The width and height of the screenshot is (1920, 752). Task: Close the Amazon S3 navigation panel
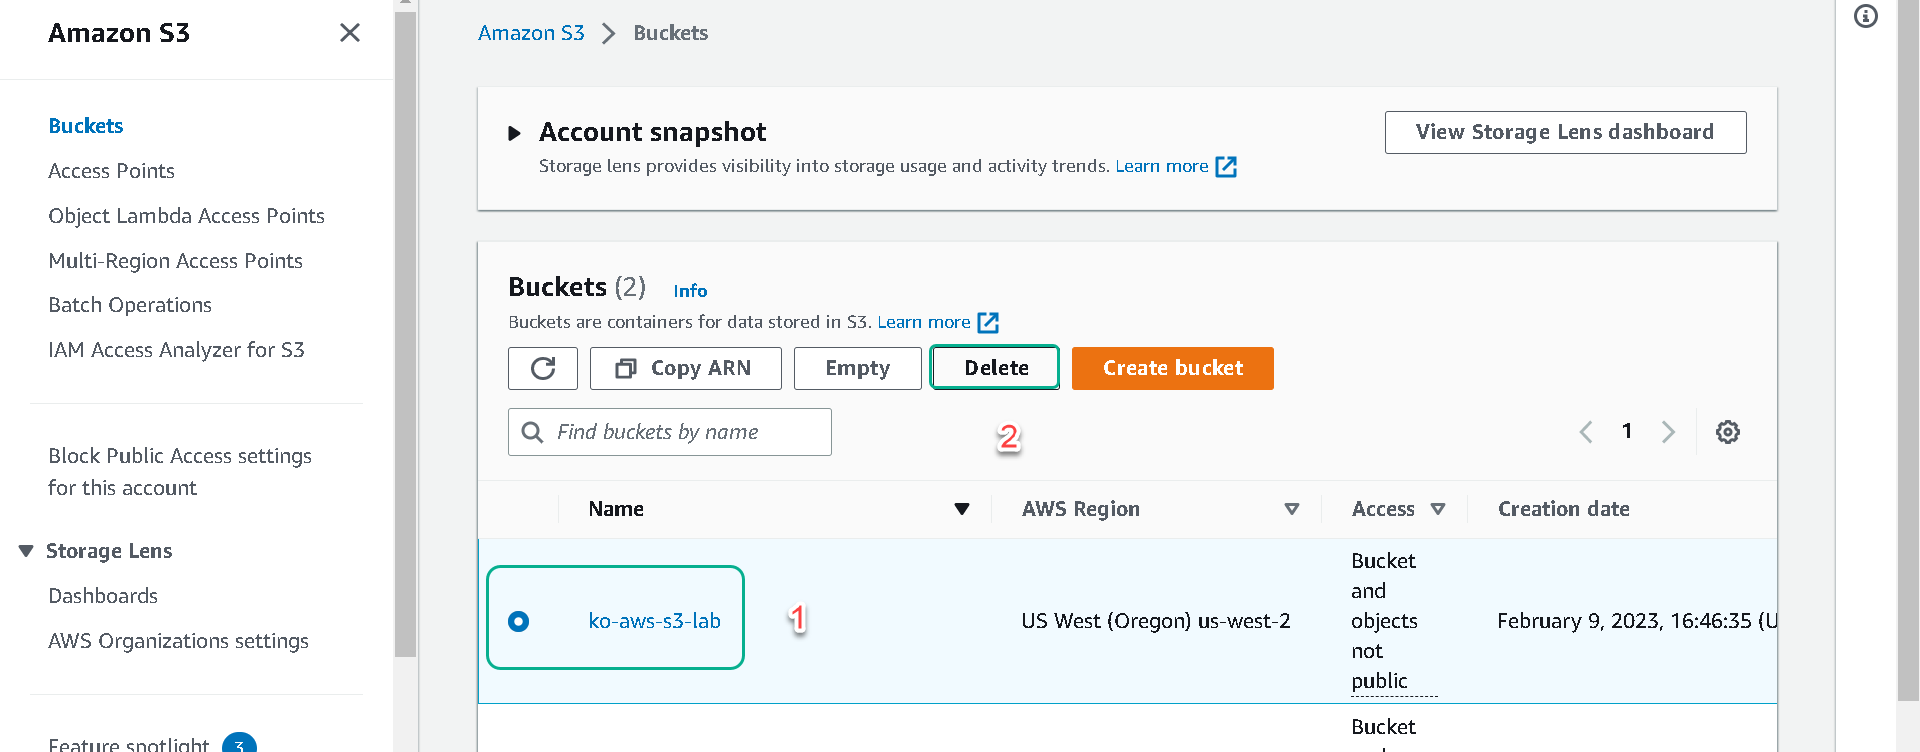pos(350,33)
